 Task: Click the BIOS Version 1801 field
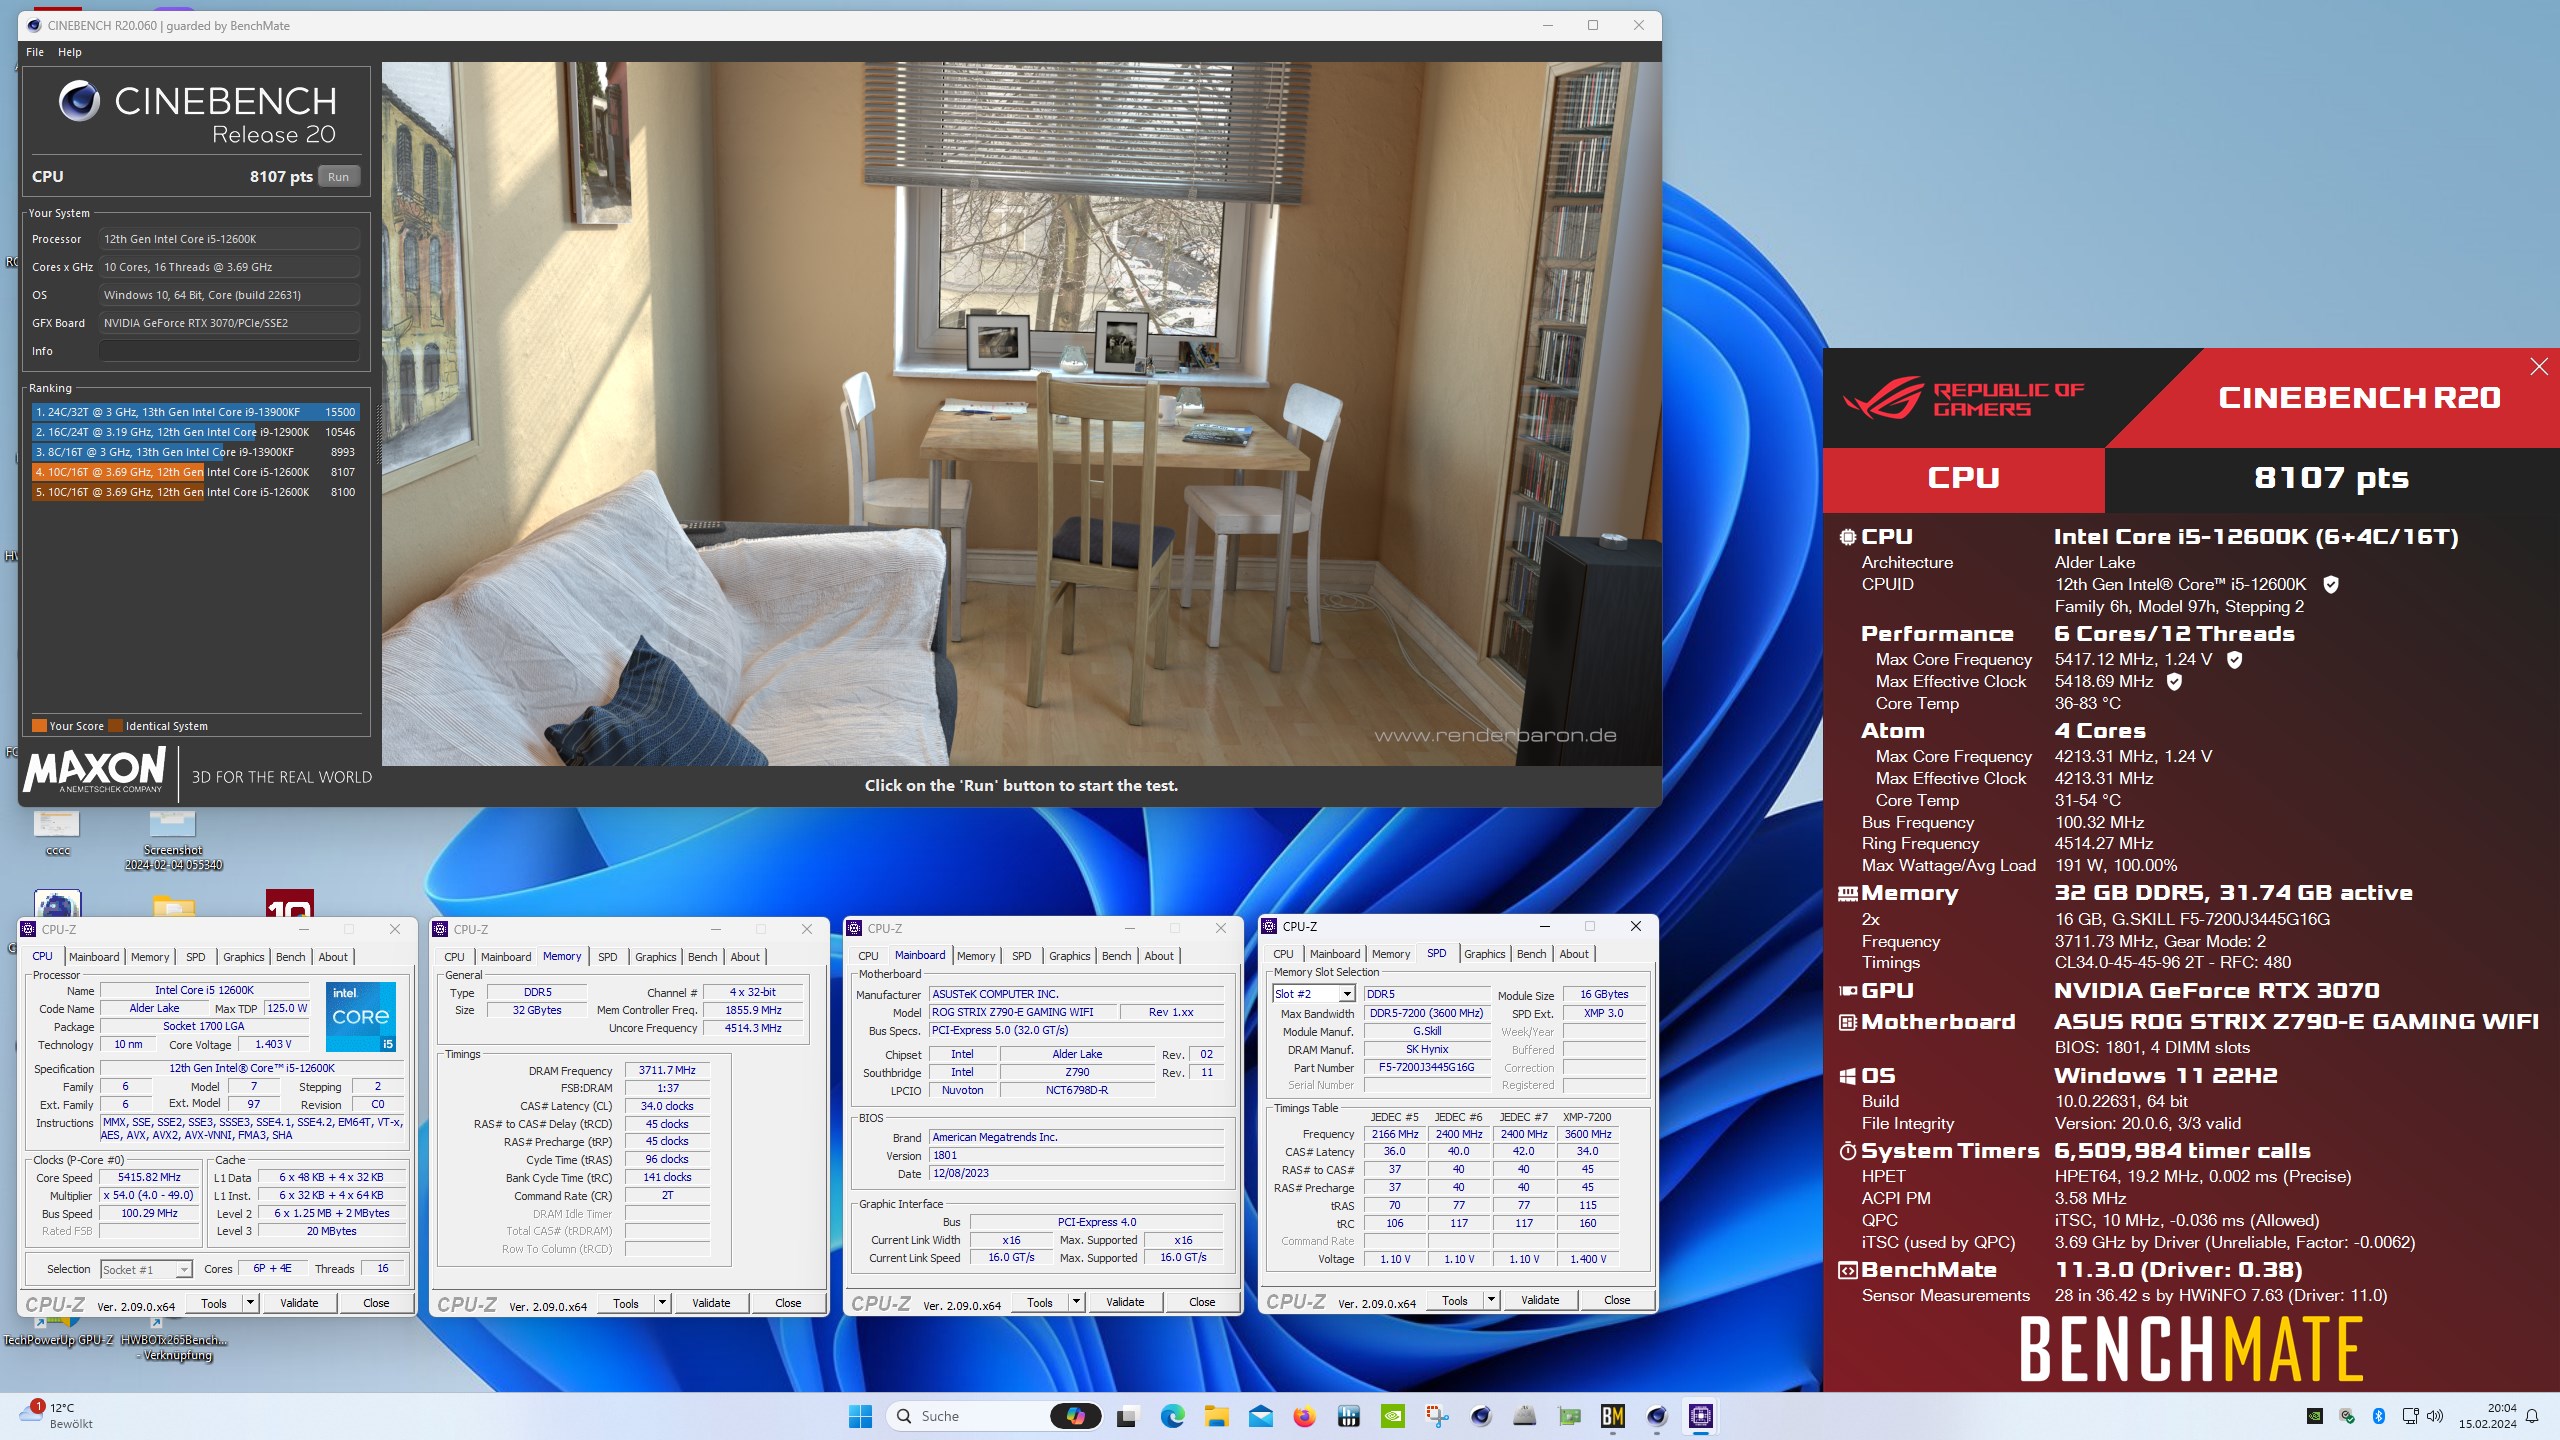click(x=1076, y=1155)
